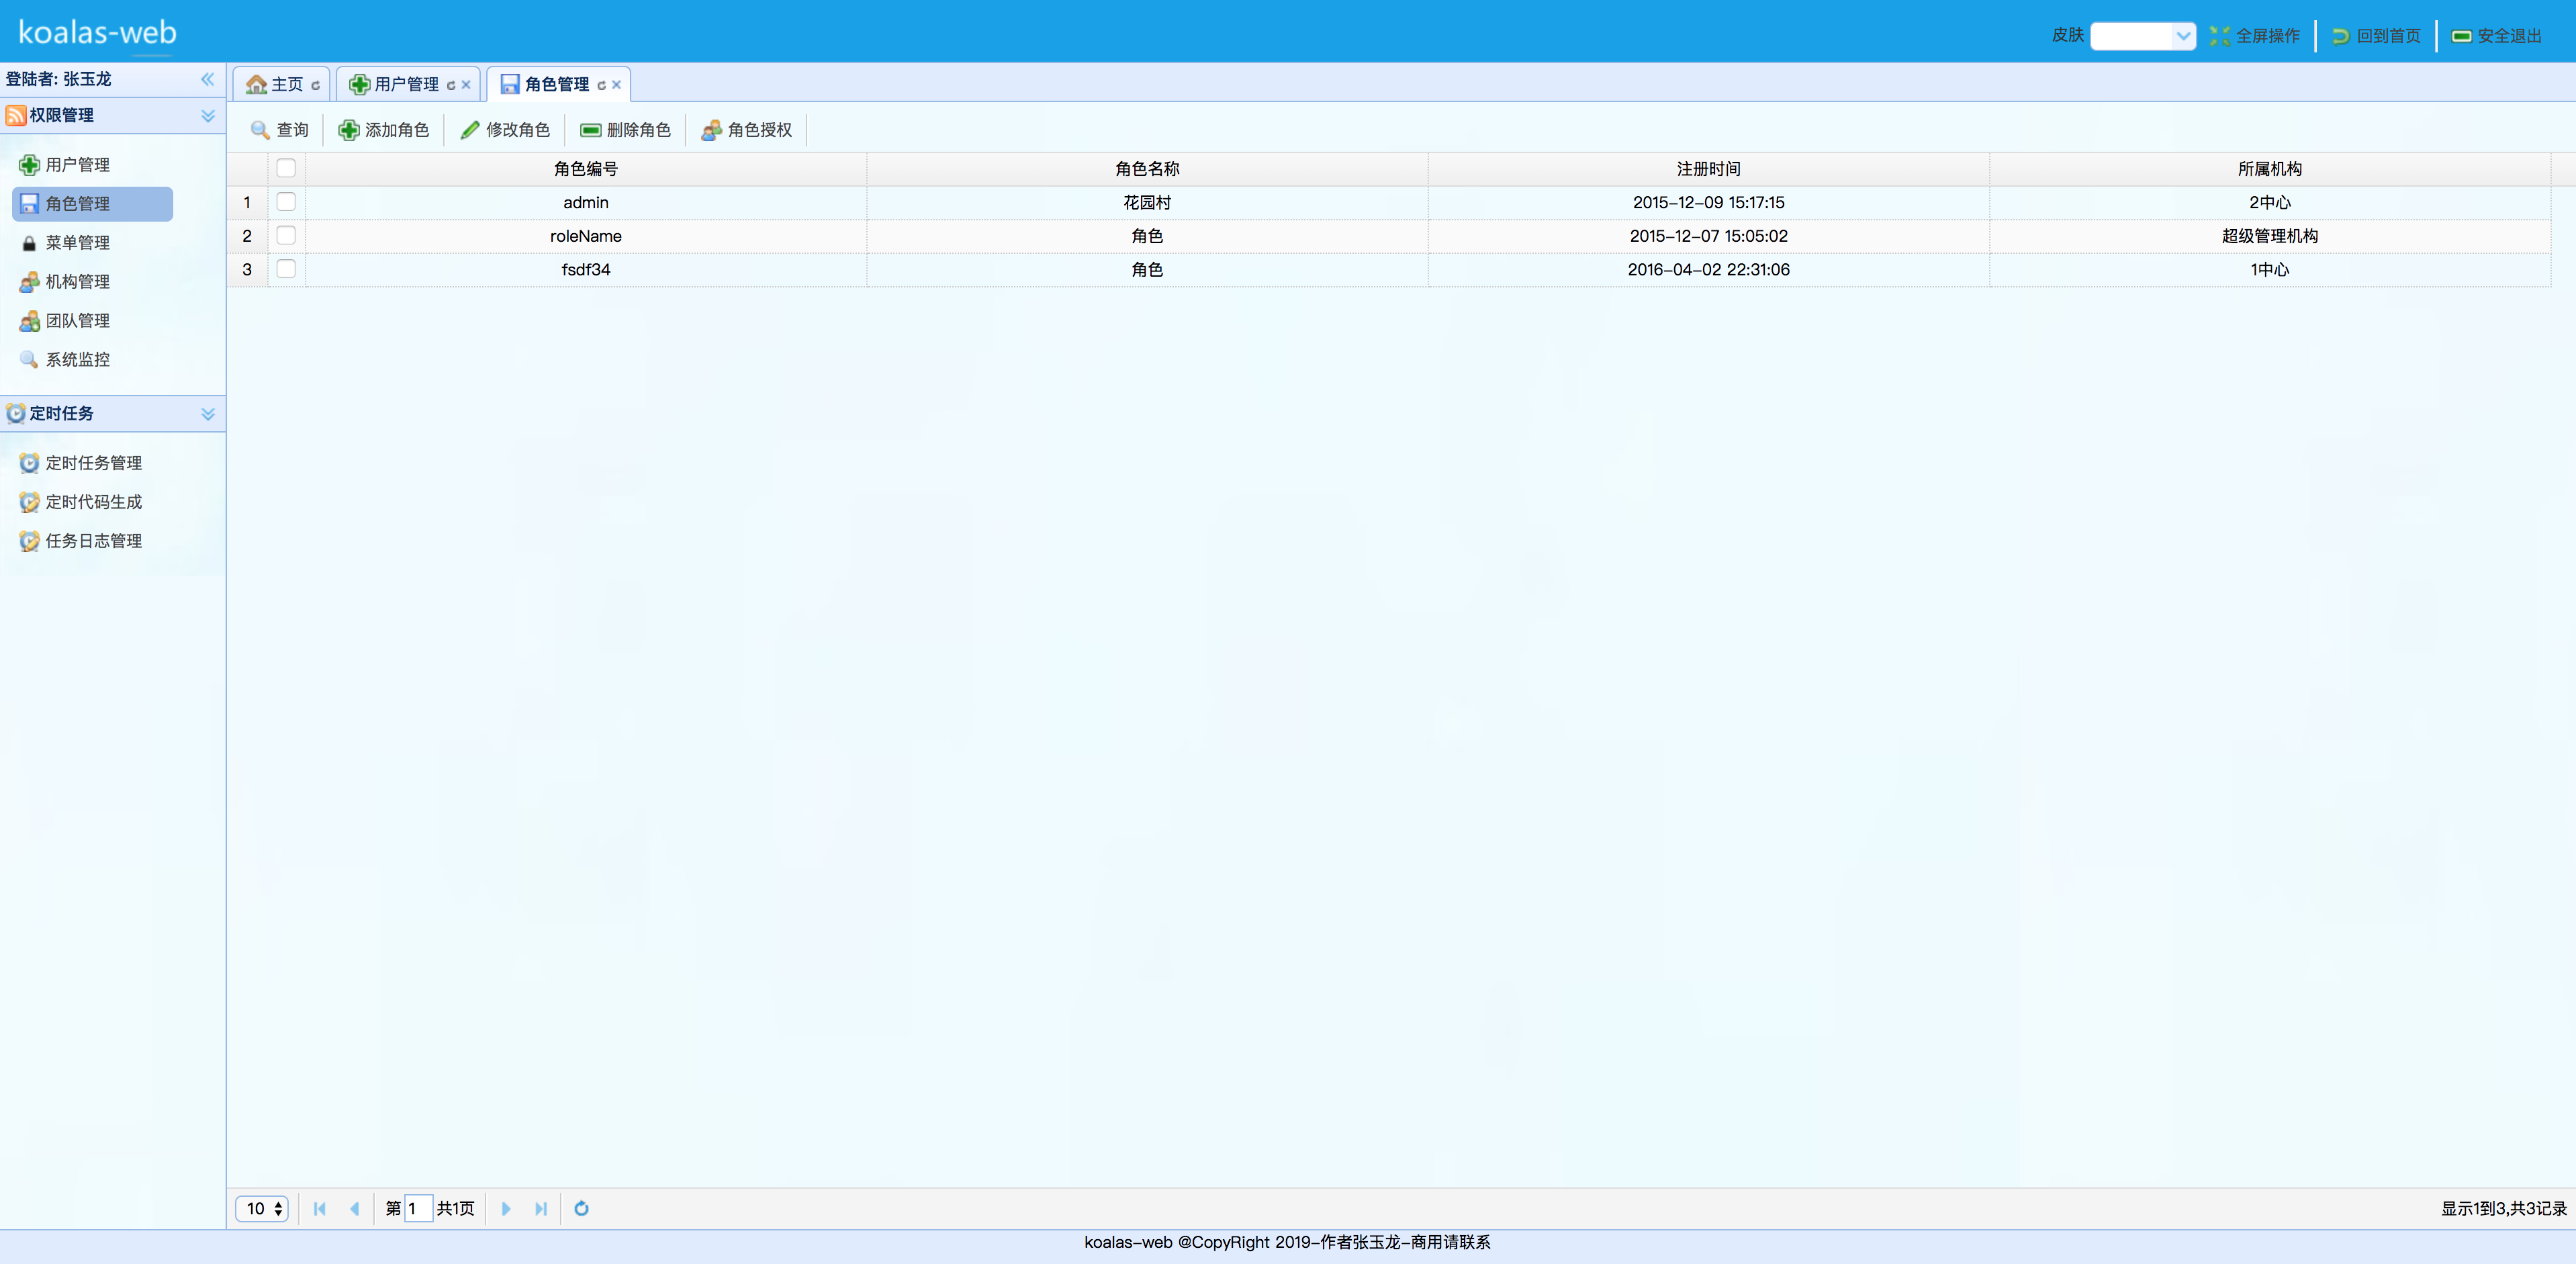Refresh the 主页 tab via its reload icon
Image resolution: width=2576 pixels, height=1264 pixels.
click(x=315, y=85)
